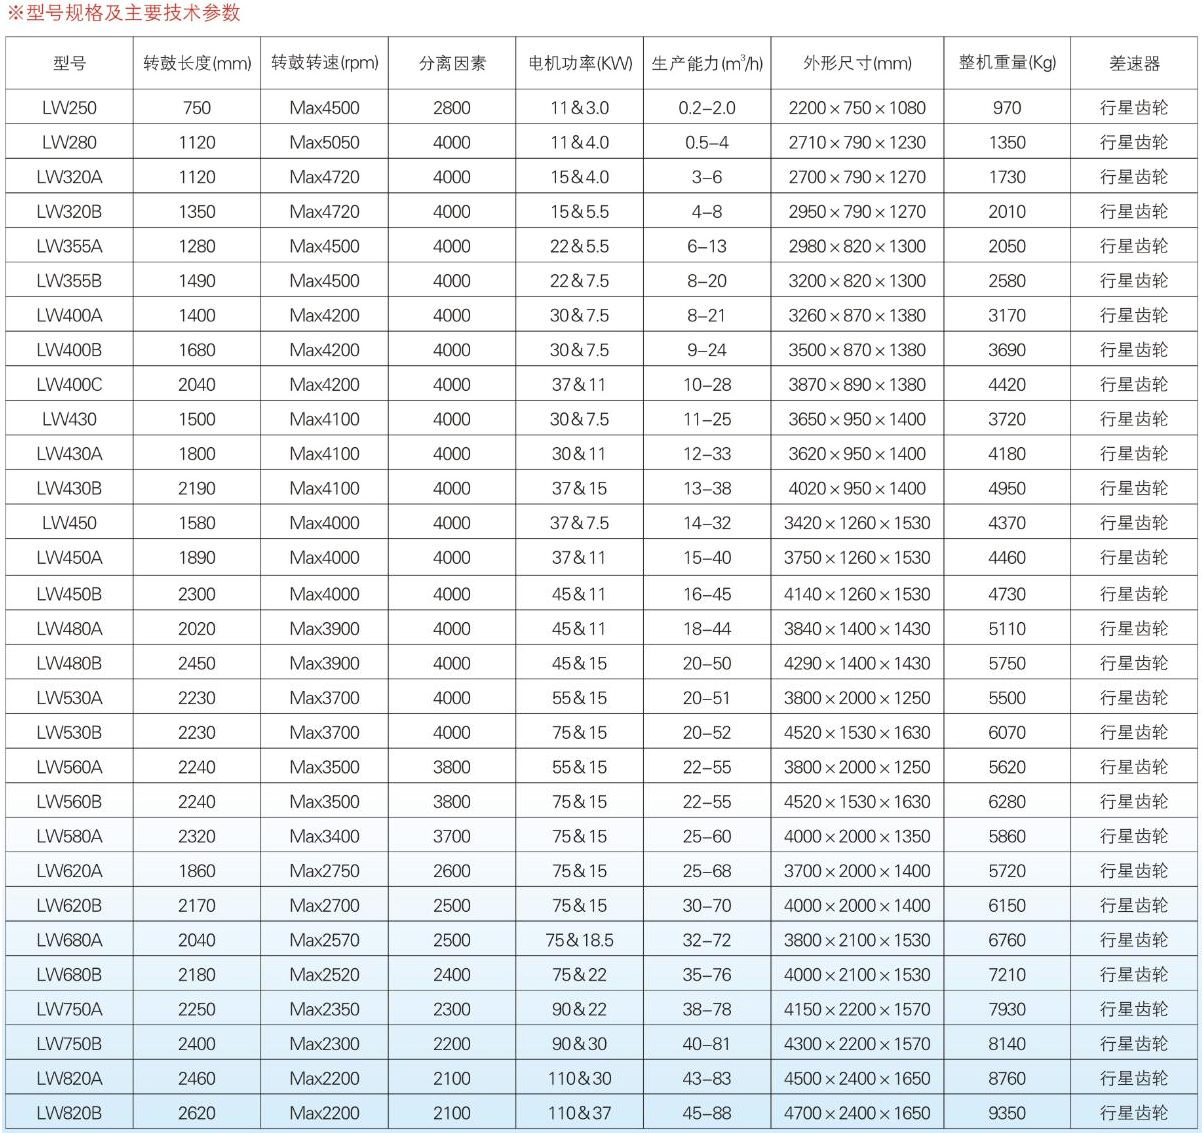Click the 型号规格及主要技术参数 title text

coord(132,13)
